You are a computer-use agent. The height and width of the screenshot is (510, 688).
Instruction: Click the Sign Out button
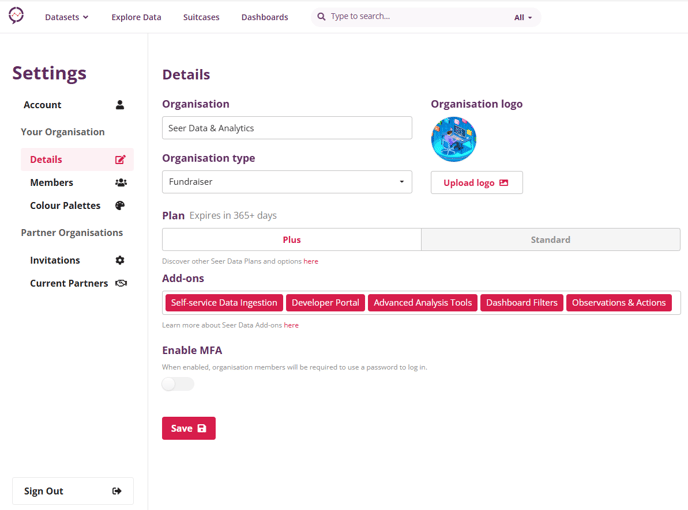pyautogui.click(x=73, y=491)
